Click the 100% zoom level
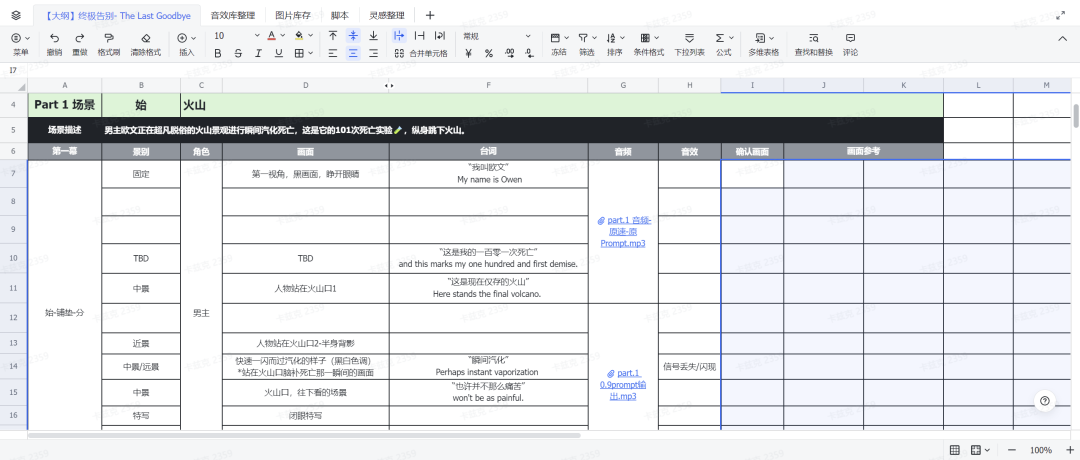 pos(1041,450)
